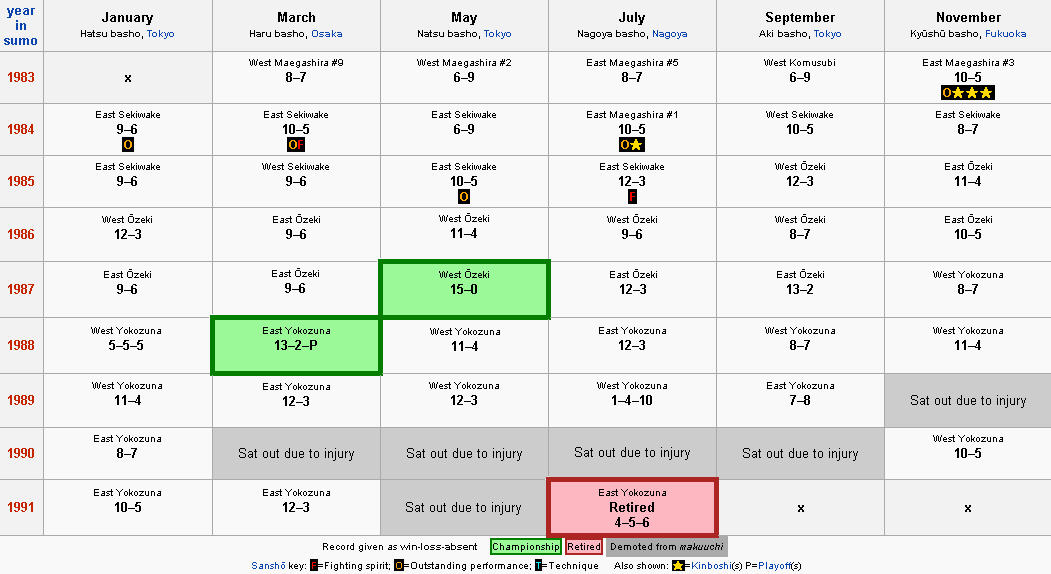Click the Outstanding performance icon under January 1984

[127, 145]
